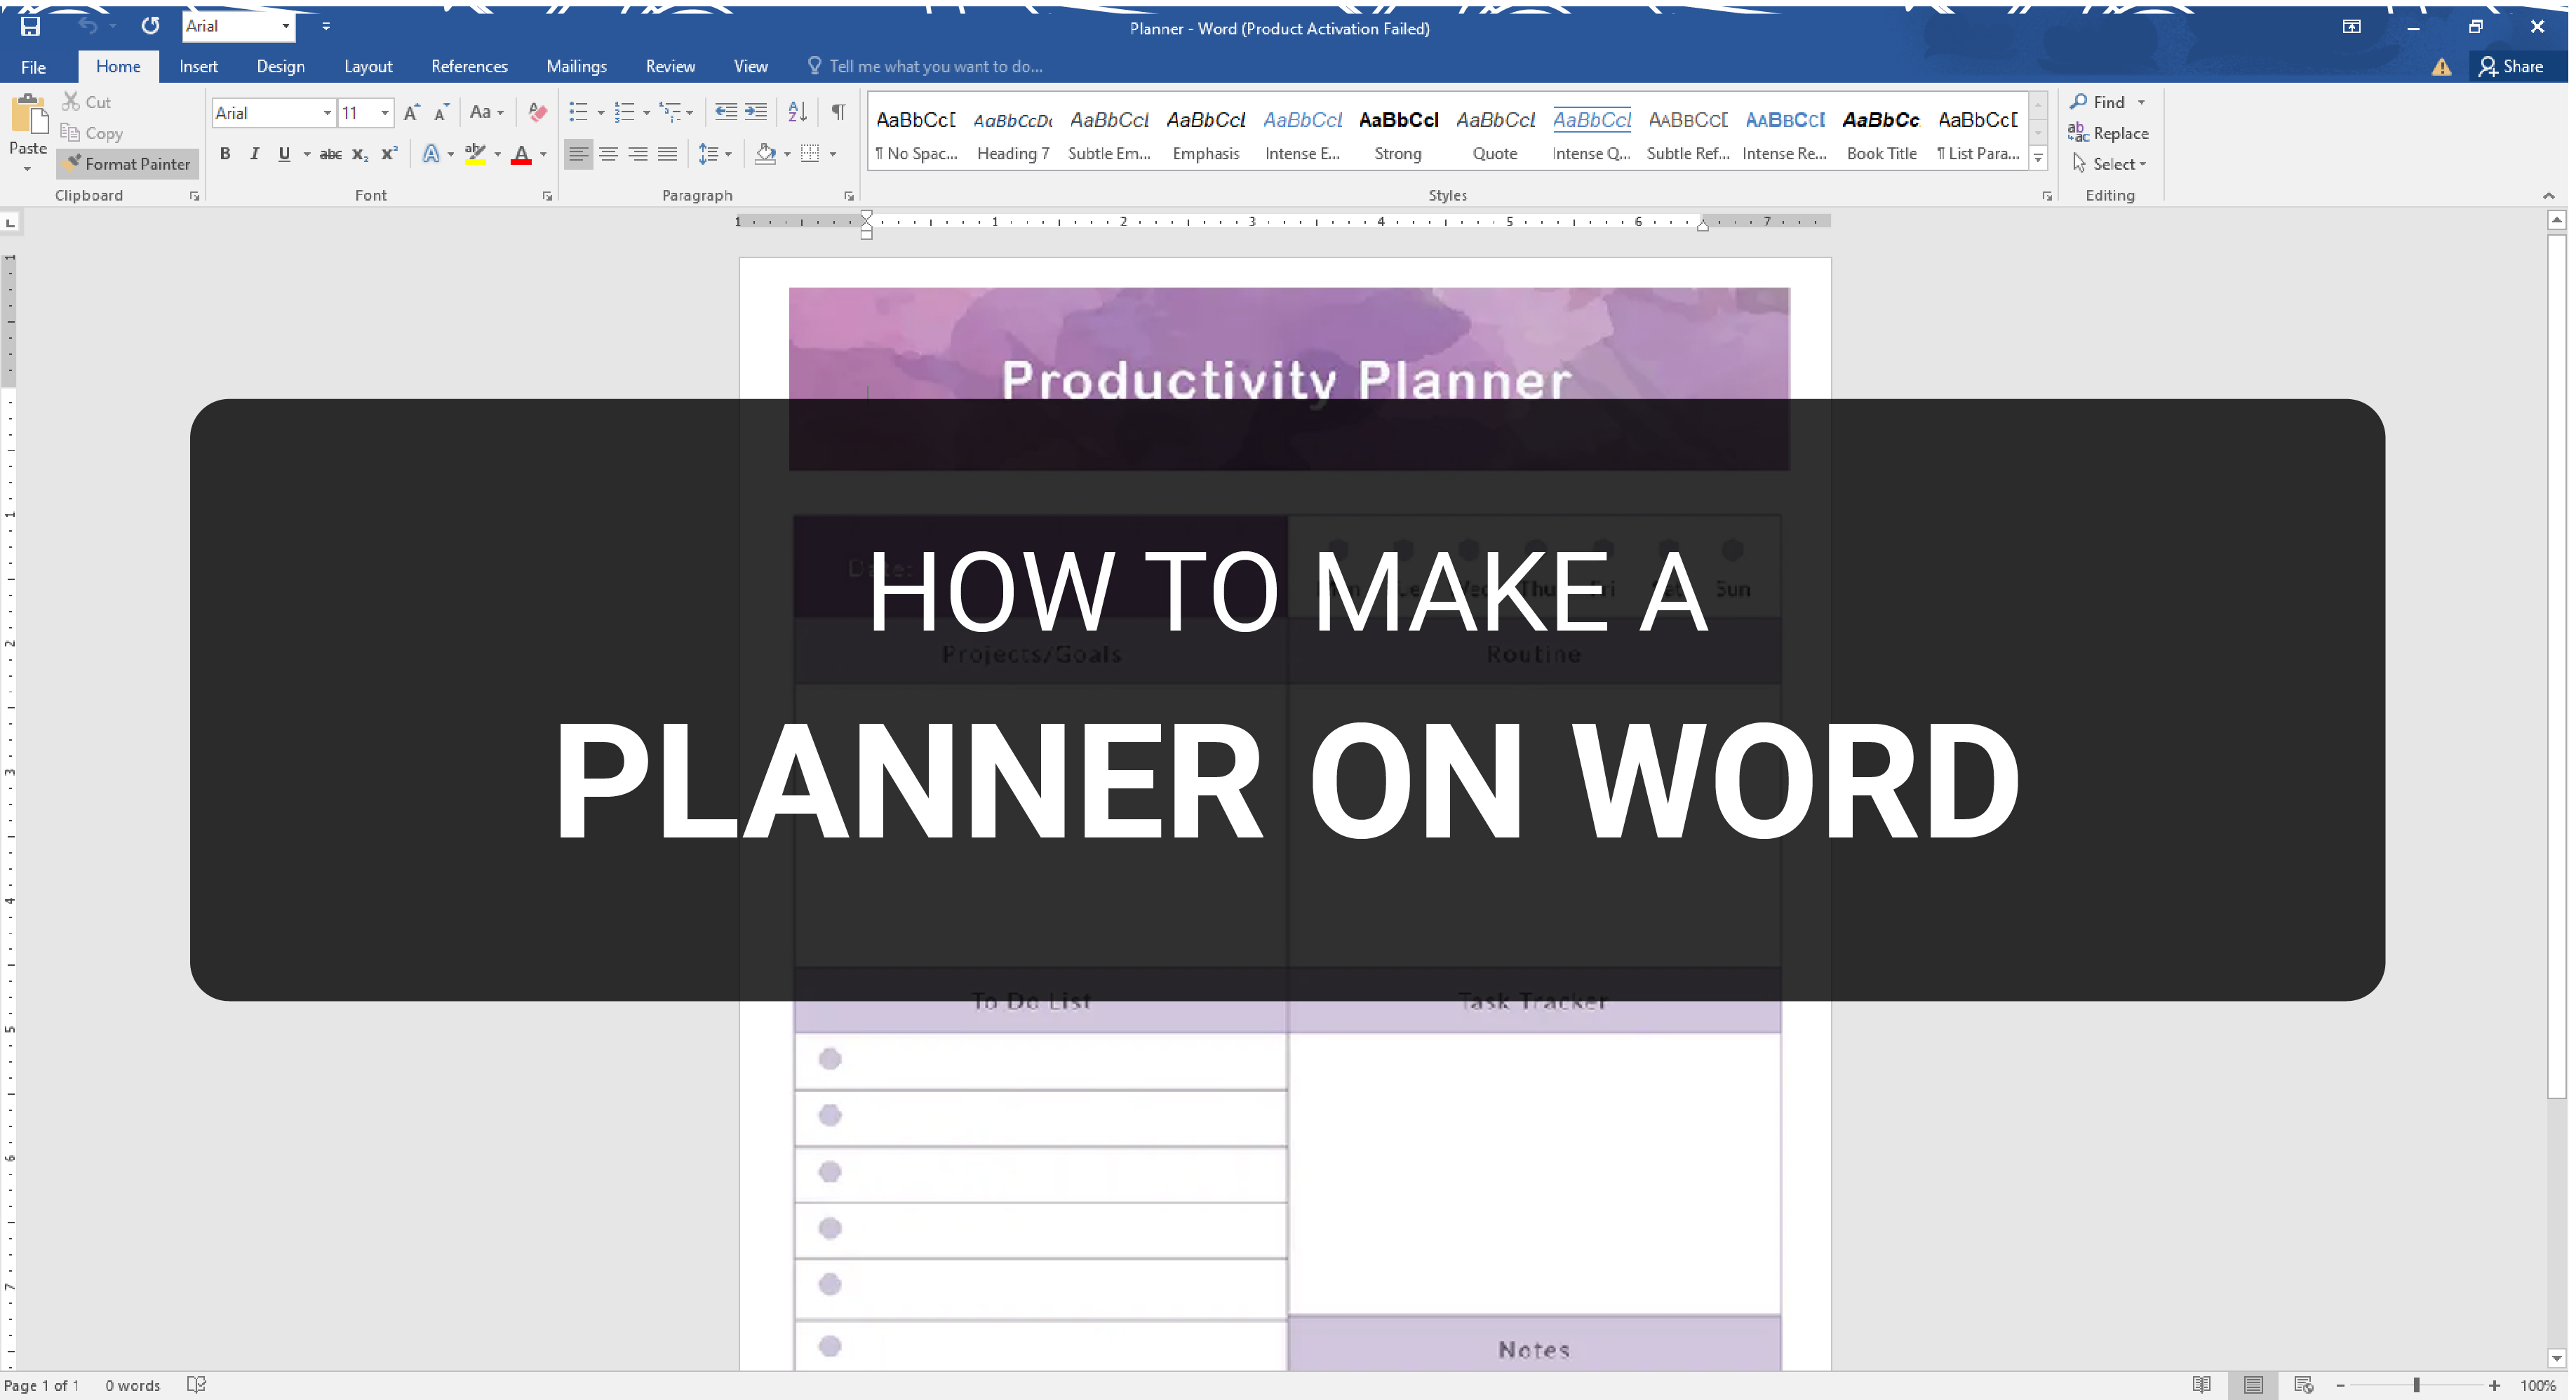Viewport: 2576px width, 1400px height.
Task: Apply the Strong style
Action: pos(1398,134)
